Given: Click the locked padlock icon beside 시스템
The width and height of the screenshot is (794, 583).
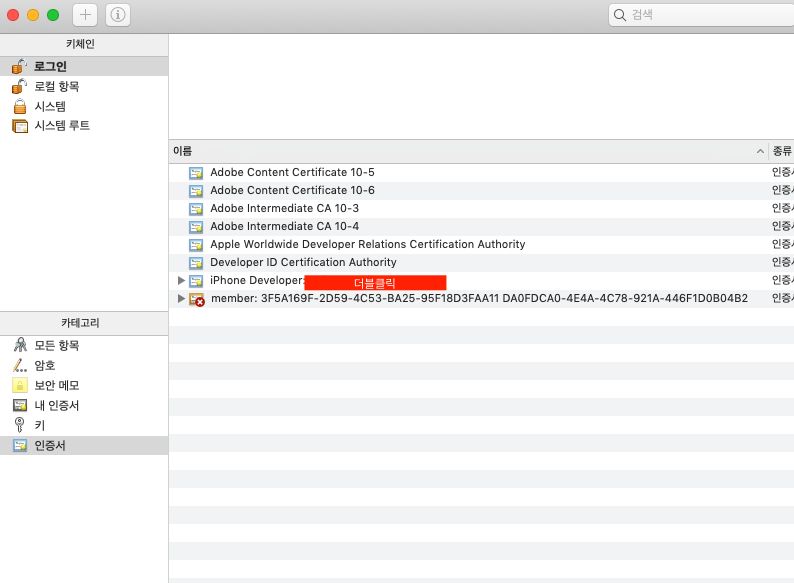Looking at the screenshot, I should pos(20,106).
